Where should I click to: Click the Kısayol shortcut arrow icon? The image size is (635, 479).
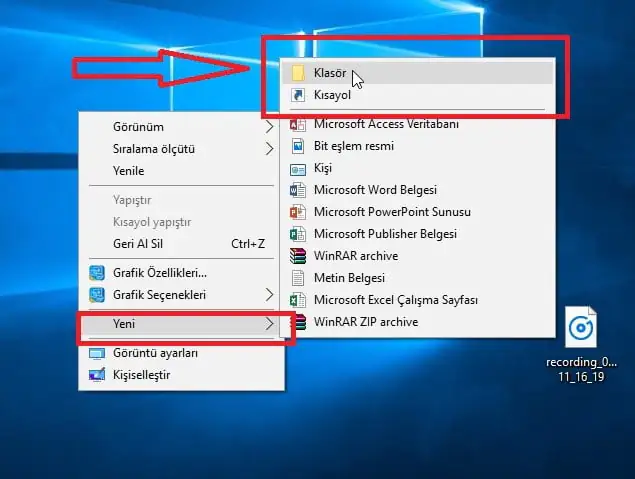298,95
